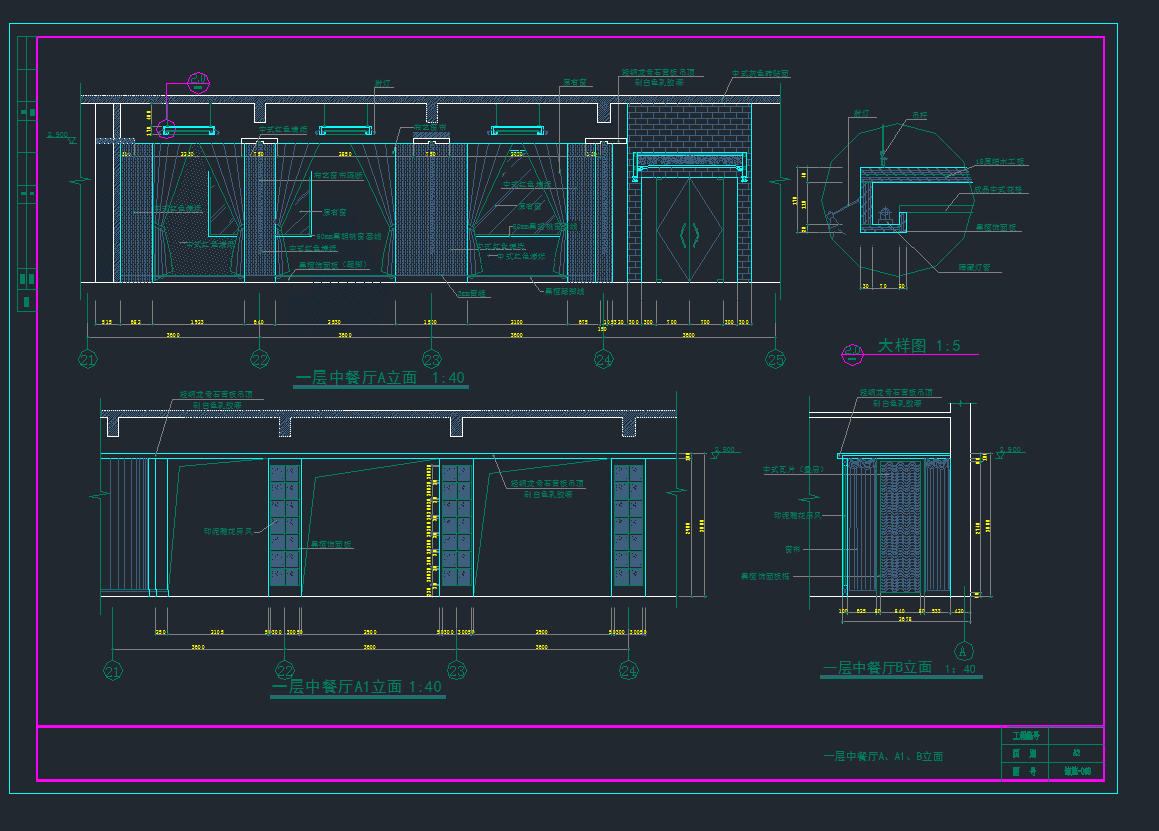Click the 一层中餐厅A立面 1:40 title

click(x=380, y=378)
